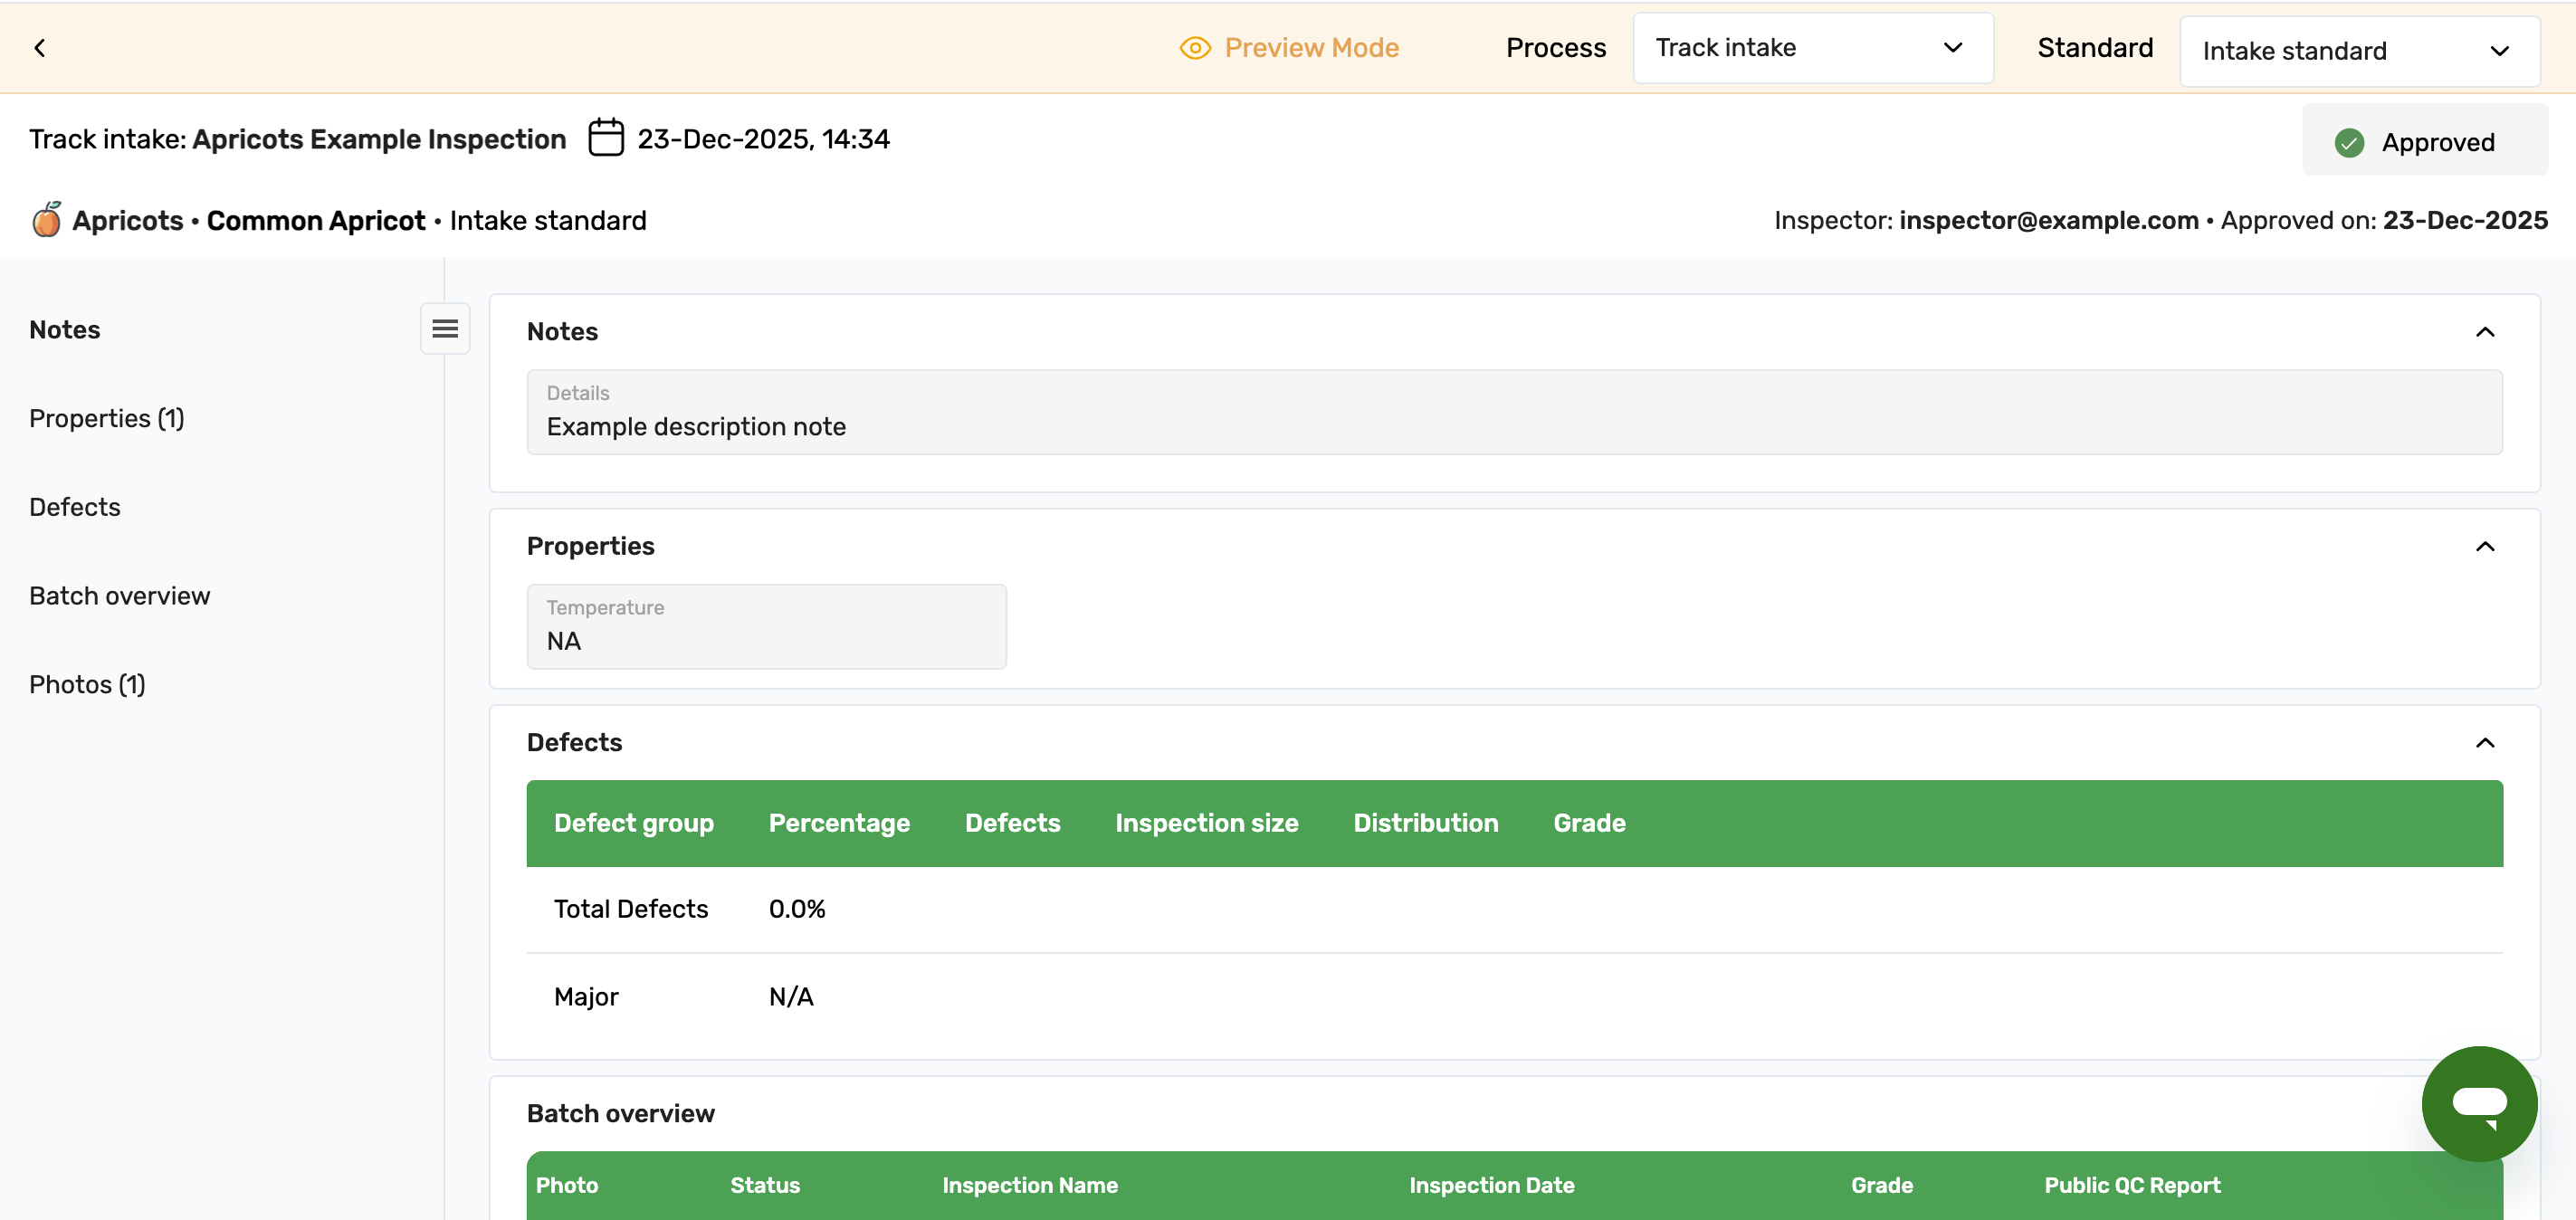The image size is (2576, 1220).
Task: Jump to Batch overview in the sidebar
Action: [x=120, y=596]
